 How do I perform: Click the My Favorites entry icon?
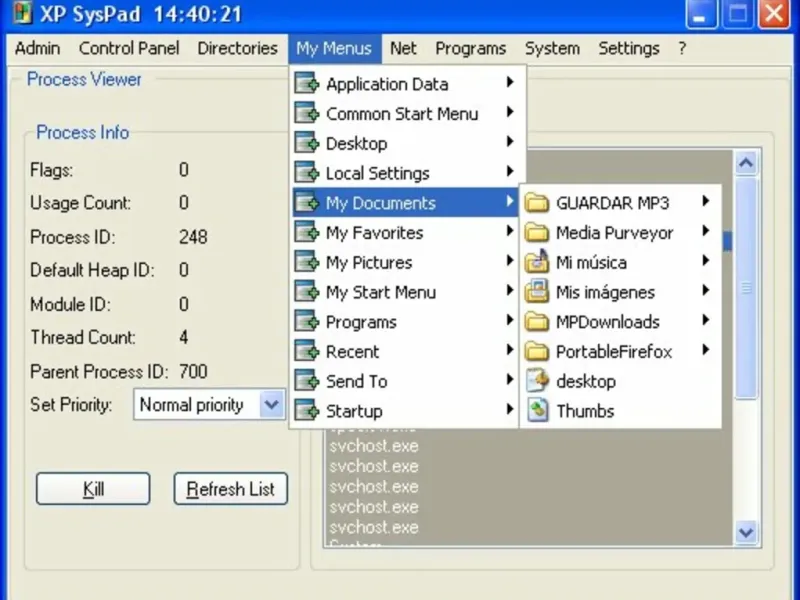307,232
